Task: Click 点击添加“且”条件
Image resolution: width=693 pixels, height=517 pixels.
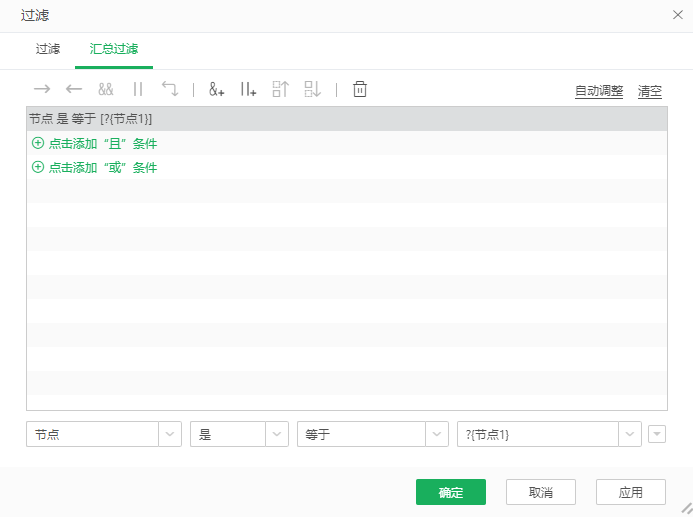Action: (103, 144)
